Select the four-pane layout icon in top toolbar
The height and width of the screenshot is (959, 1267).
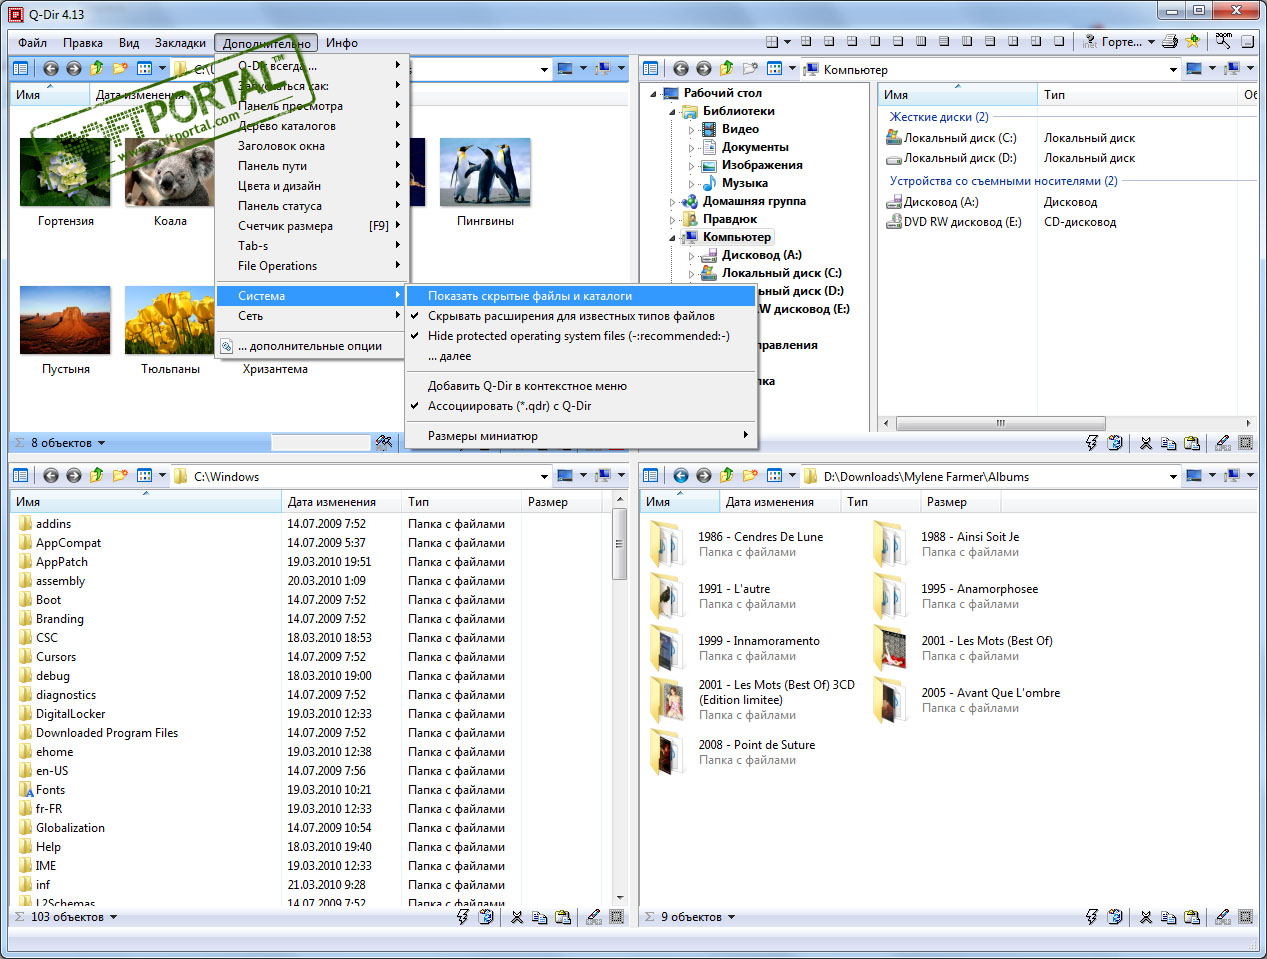[x=772, y=42]
